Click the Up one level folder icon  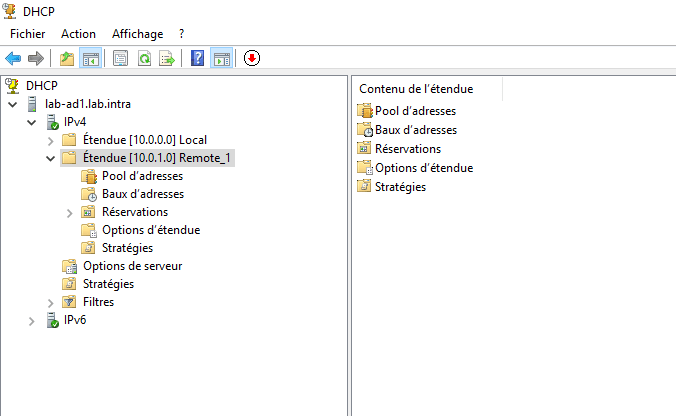click(x=67, y=58)
